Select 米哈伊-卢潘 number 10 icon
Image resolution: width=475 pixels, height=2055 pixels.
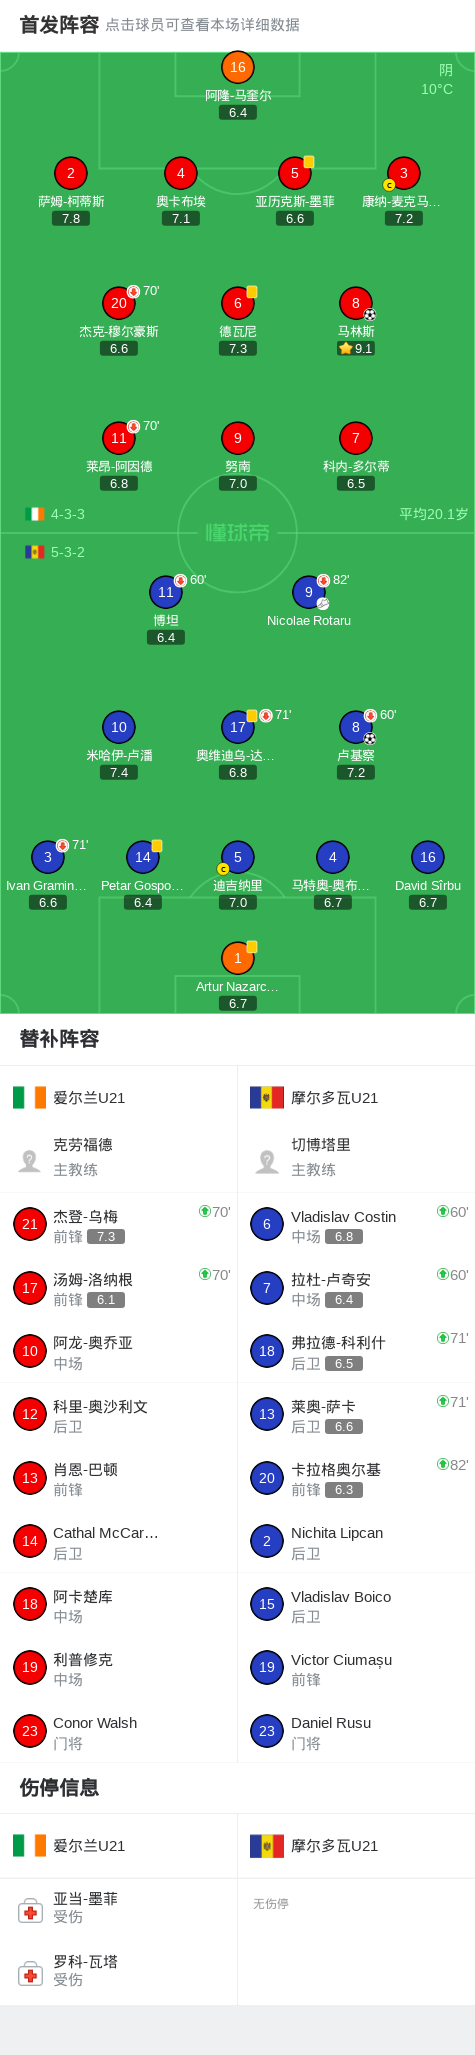pyautogui.click(x=119, y=727)
